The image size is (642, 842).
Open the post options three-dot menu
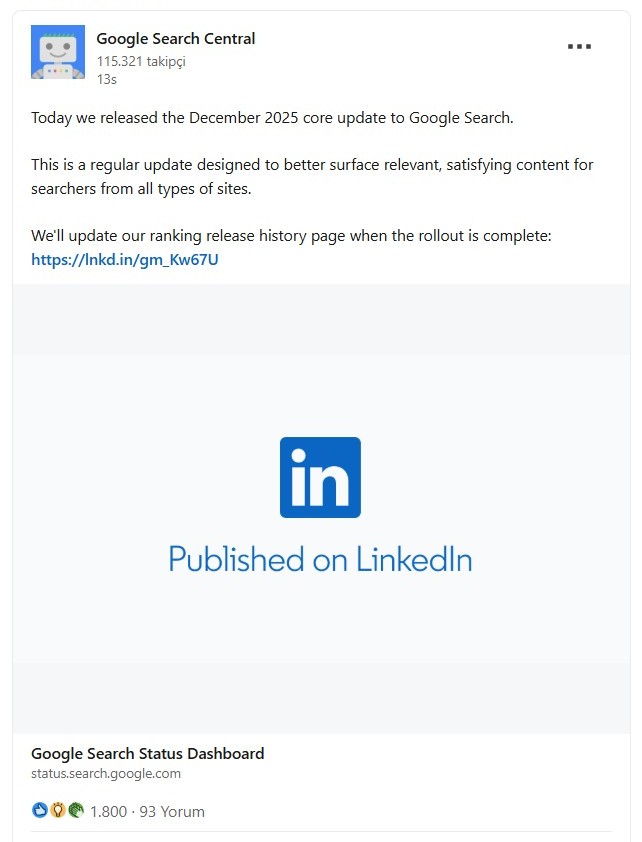click(579, 47)
